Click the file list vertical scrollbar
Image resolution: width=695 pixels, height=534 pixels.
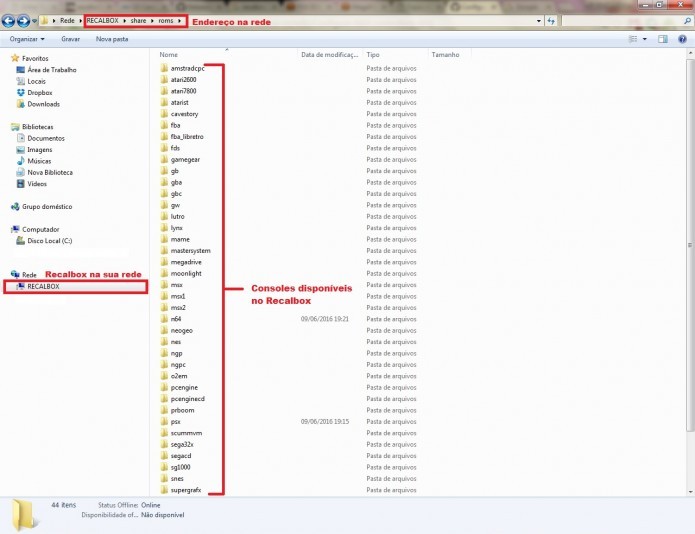(690, 245)
